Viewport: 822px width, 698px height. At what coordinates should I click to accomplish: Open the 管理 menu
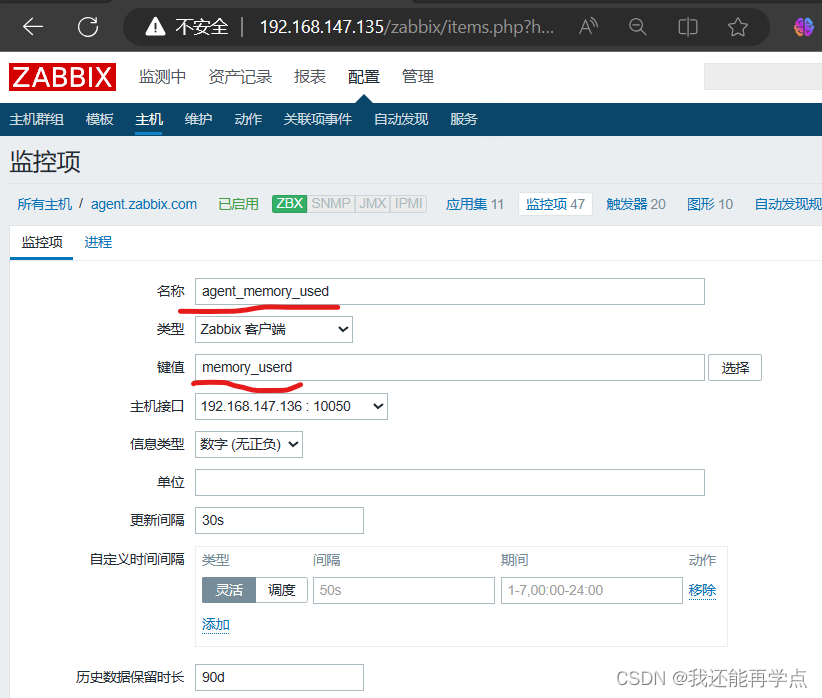pyautogui.click(x=418, y=77)
